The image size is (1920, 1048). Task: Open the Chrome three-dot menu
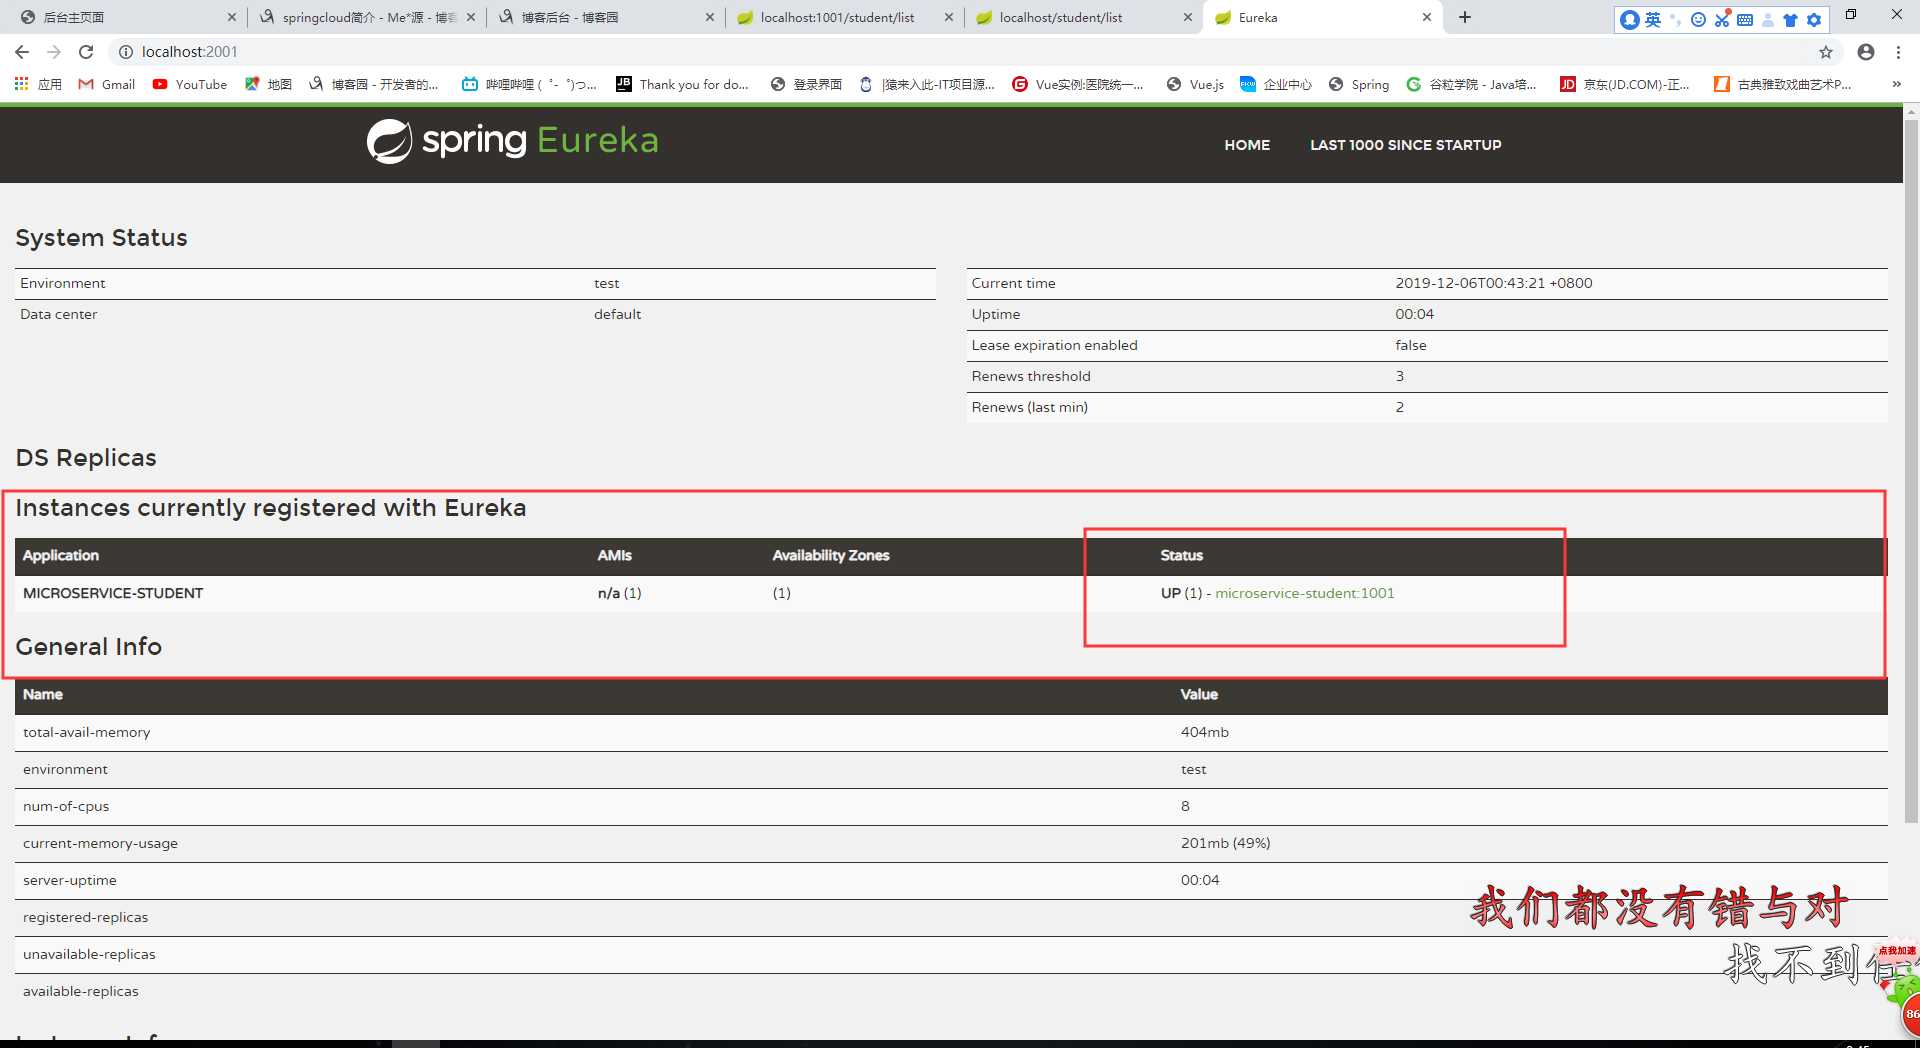[1898, 52]
